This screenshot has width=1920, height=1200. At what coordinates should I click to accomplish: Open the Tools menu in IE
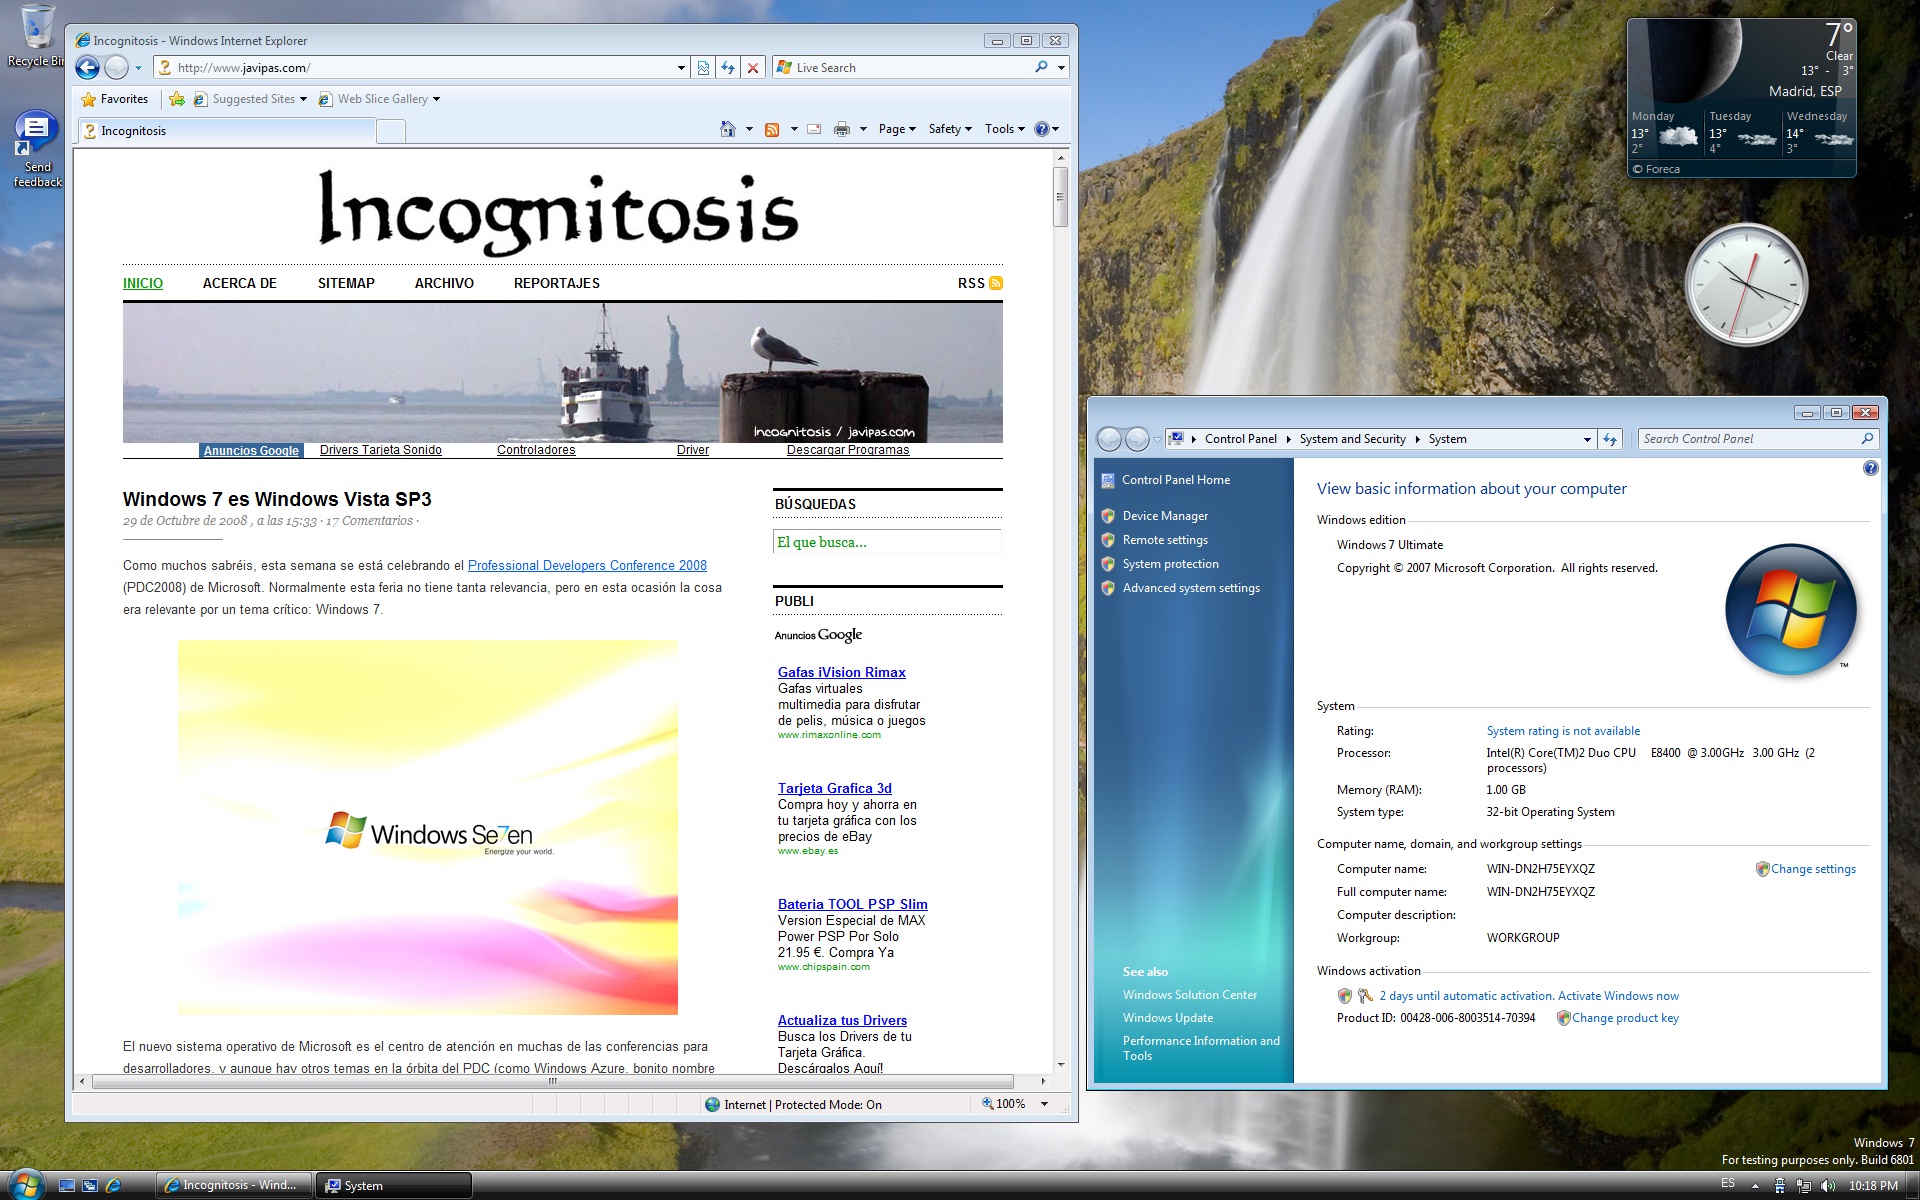[1005, 129]
